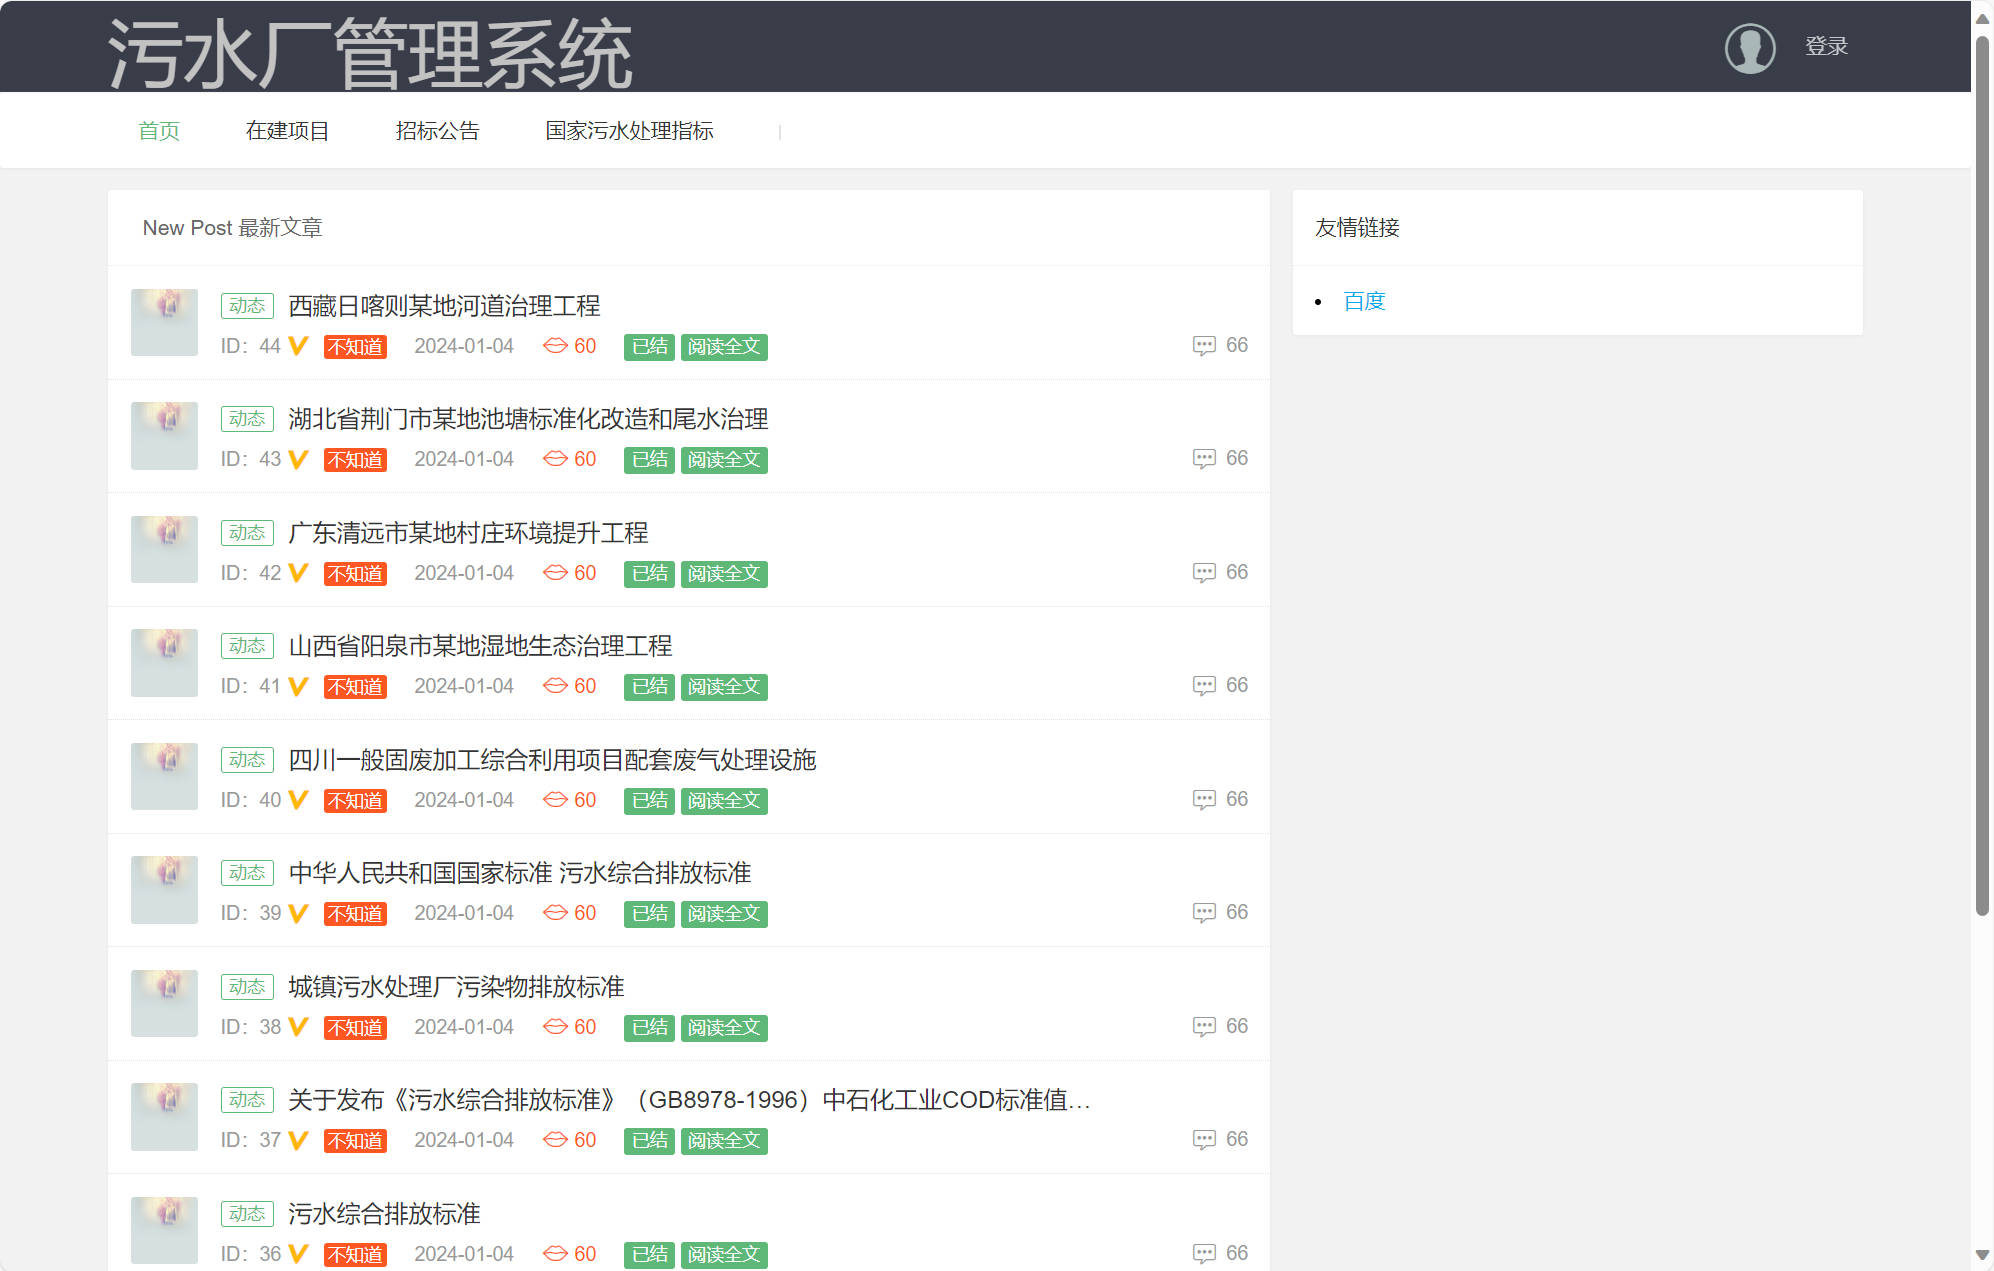Click 不知道 tag on 广东清远市 post
Image resolution: width=1994 pixels, height=1271 pixels.
coord(355,573)
